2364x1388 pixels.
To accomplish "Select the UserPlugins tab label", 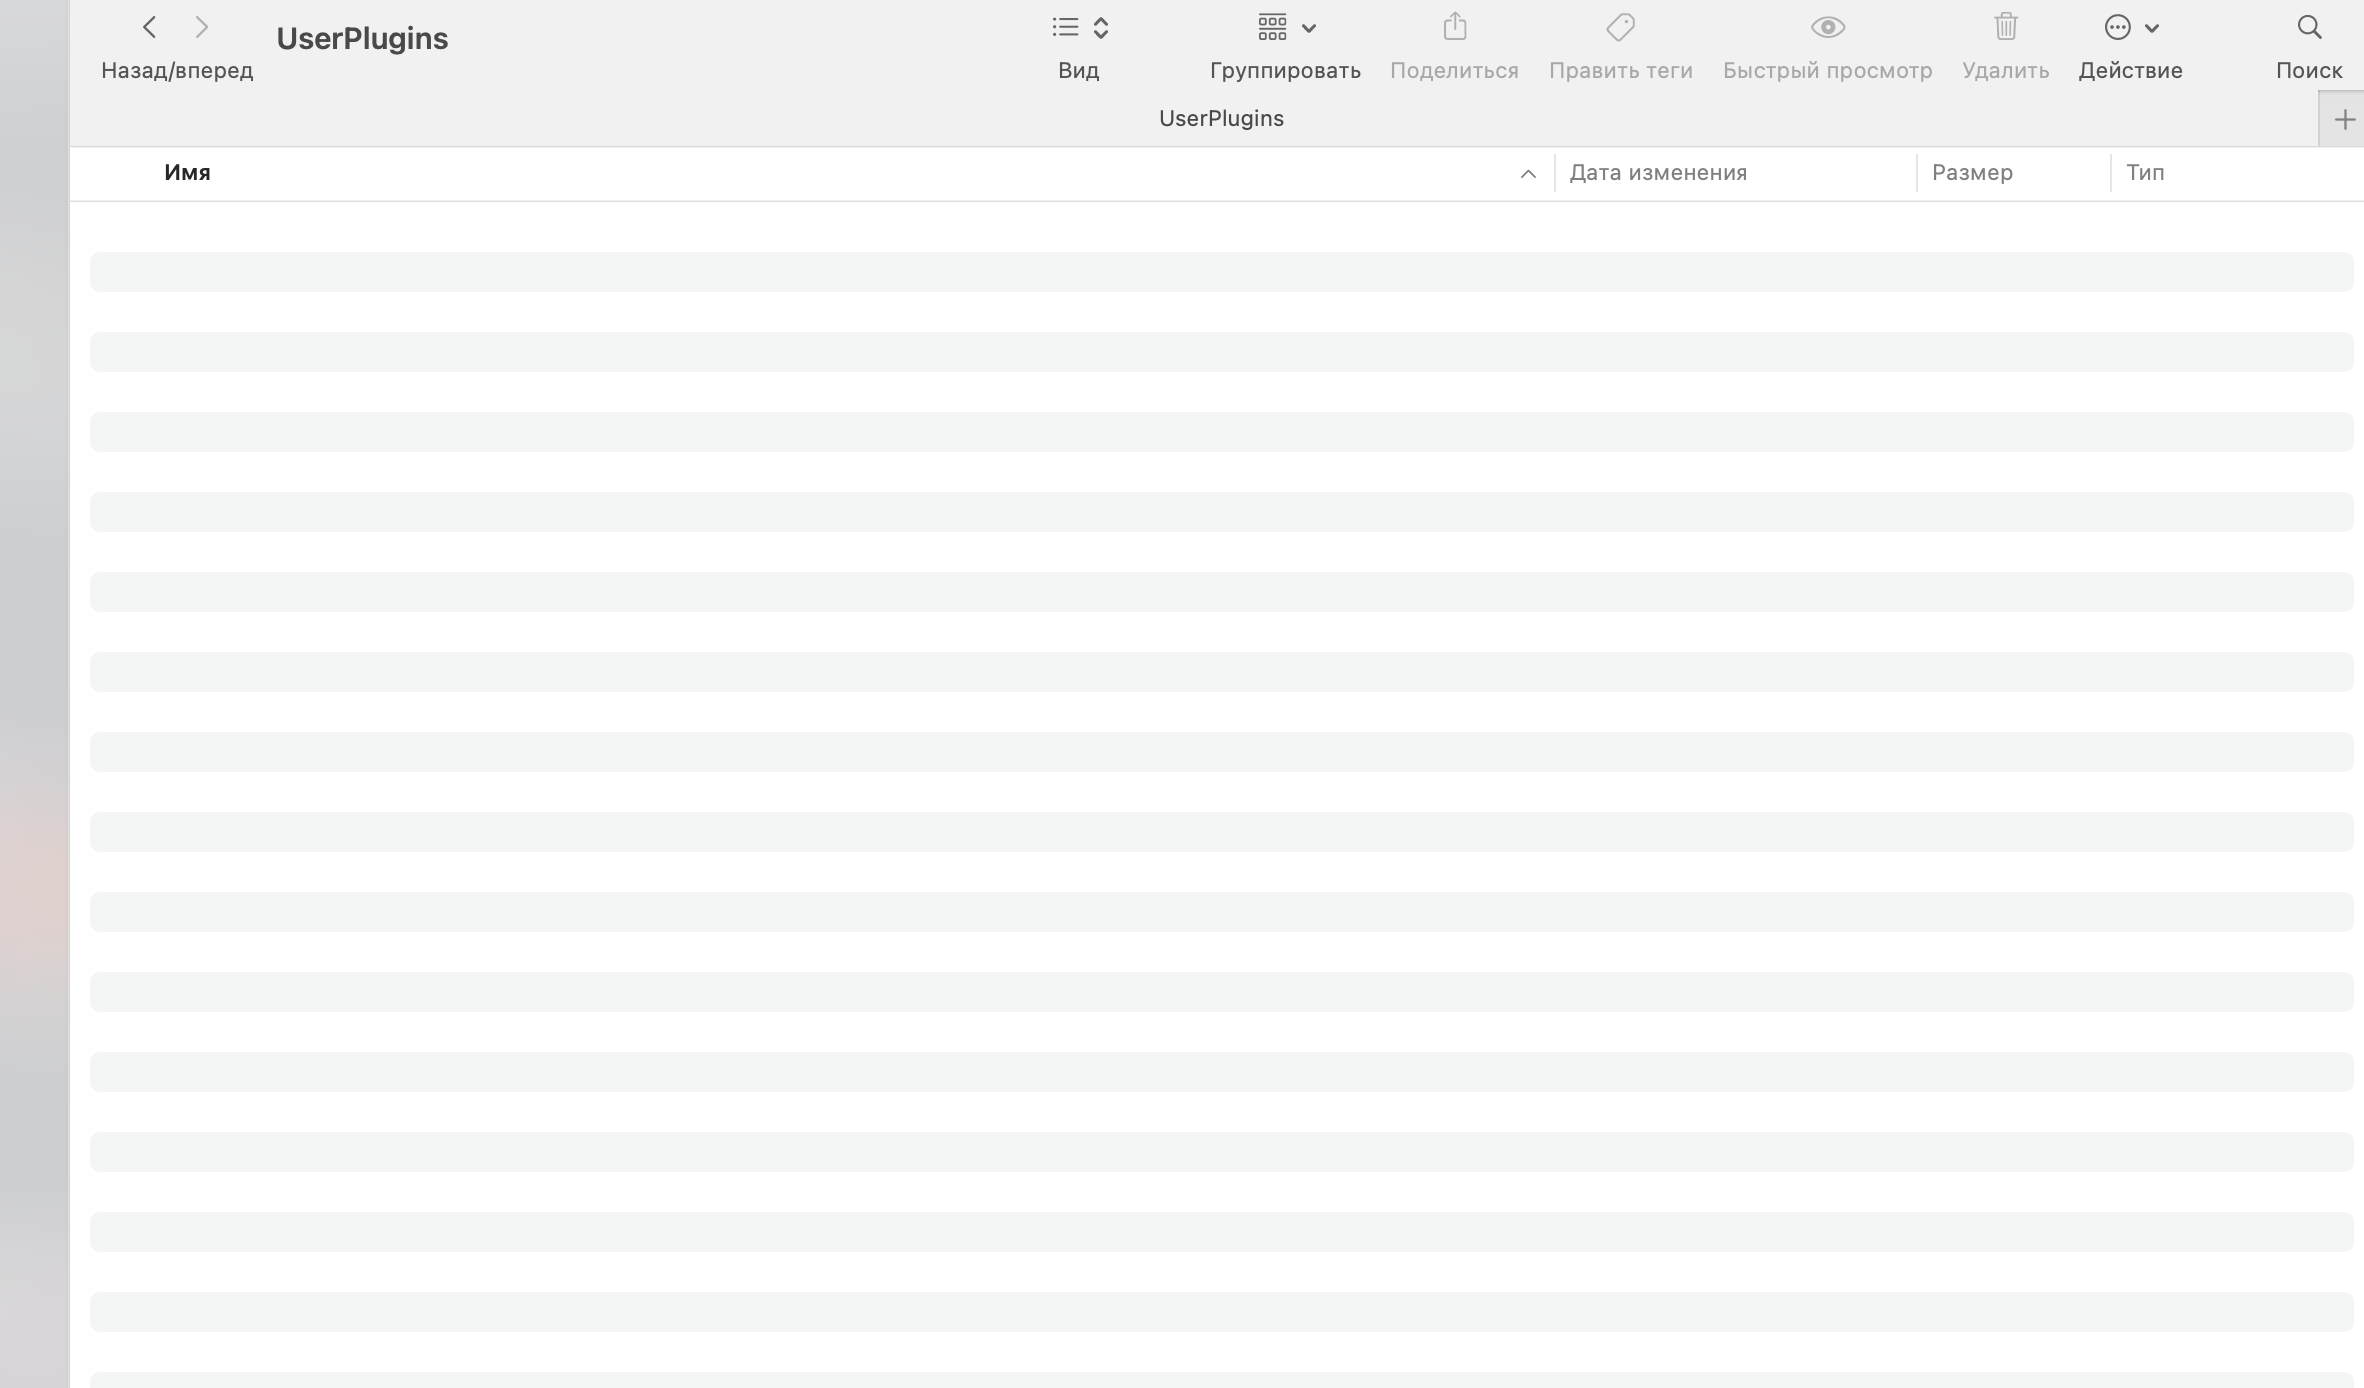I will 1221,119.
